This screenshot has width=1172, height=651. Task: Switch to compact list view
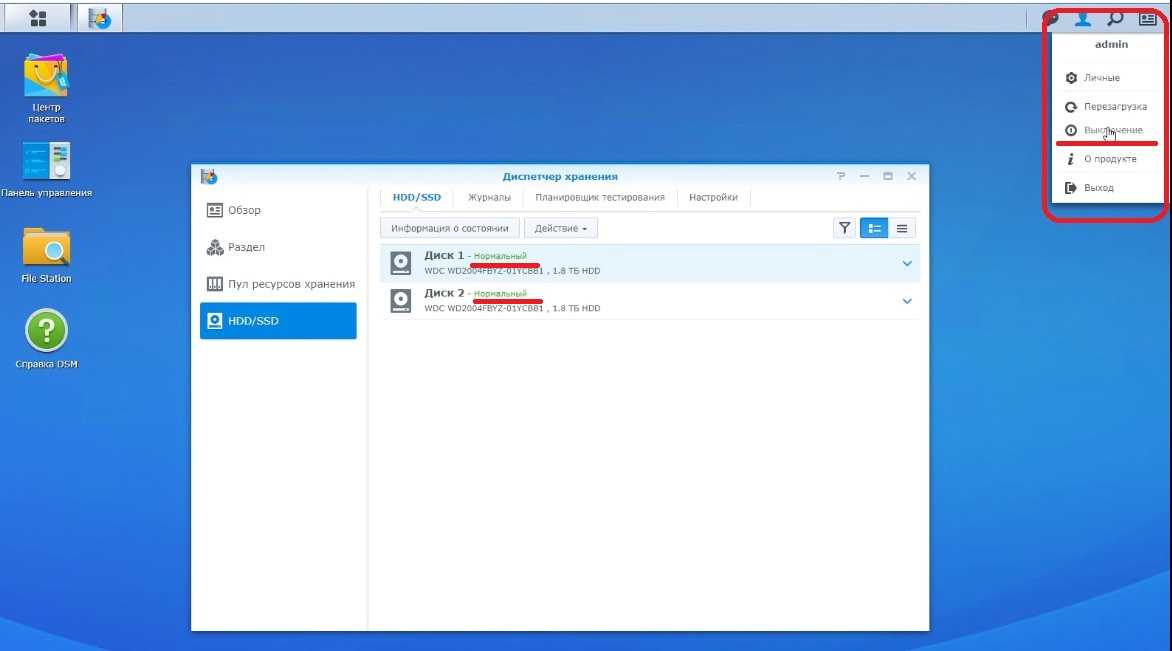(x=902, y=228)
